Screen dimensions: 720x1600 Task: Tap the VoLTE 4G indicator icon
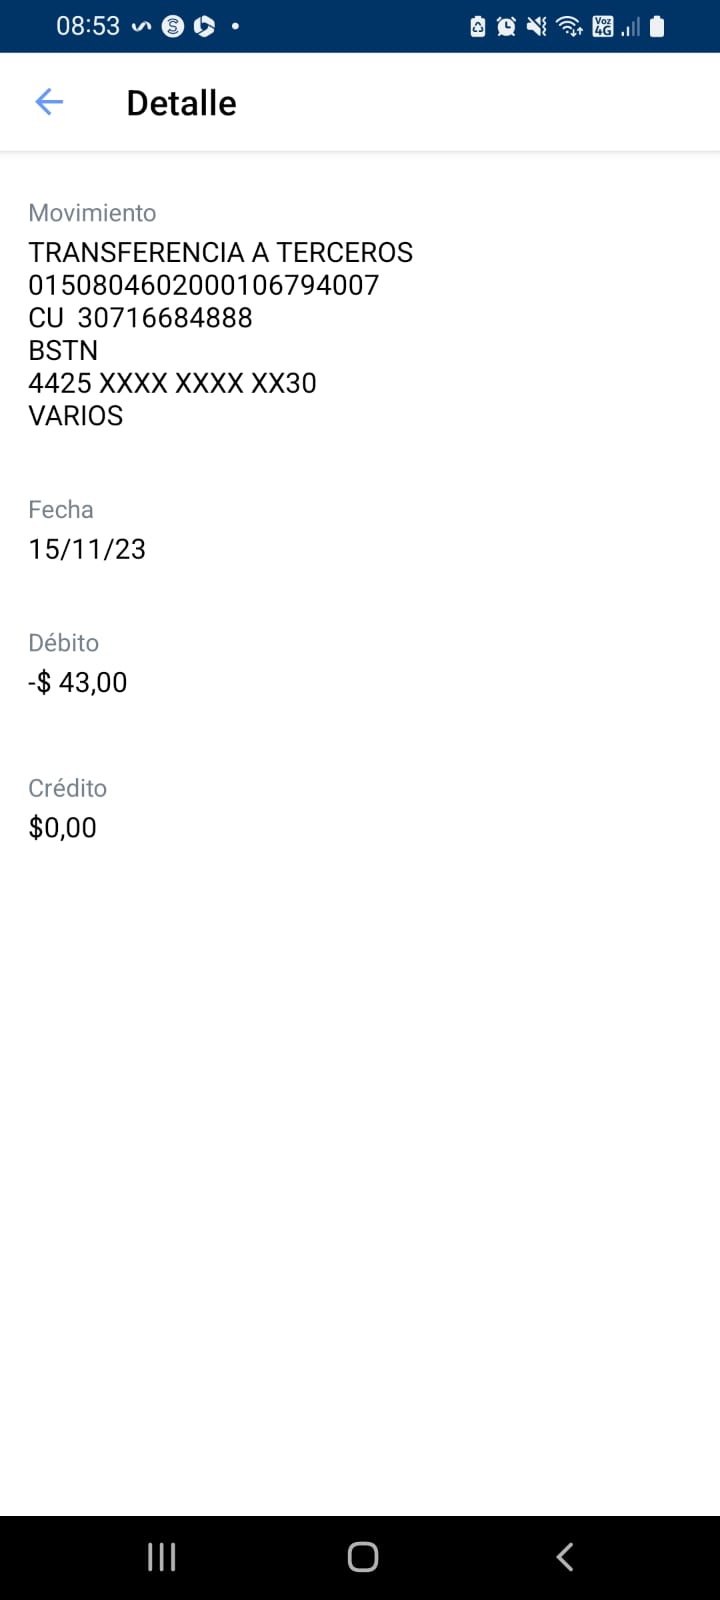602,27
